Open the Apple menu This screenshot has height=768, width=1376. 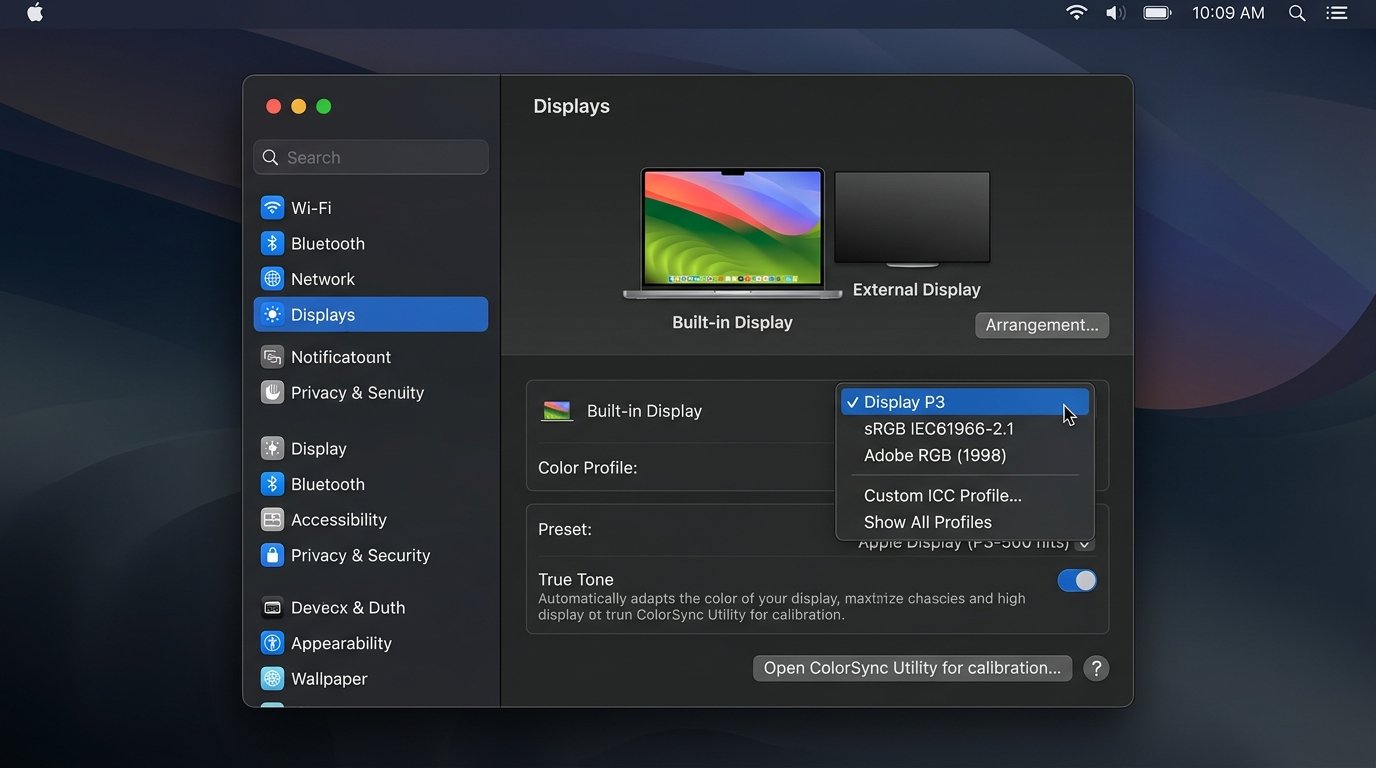pos(35,13)
